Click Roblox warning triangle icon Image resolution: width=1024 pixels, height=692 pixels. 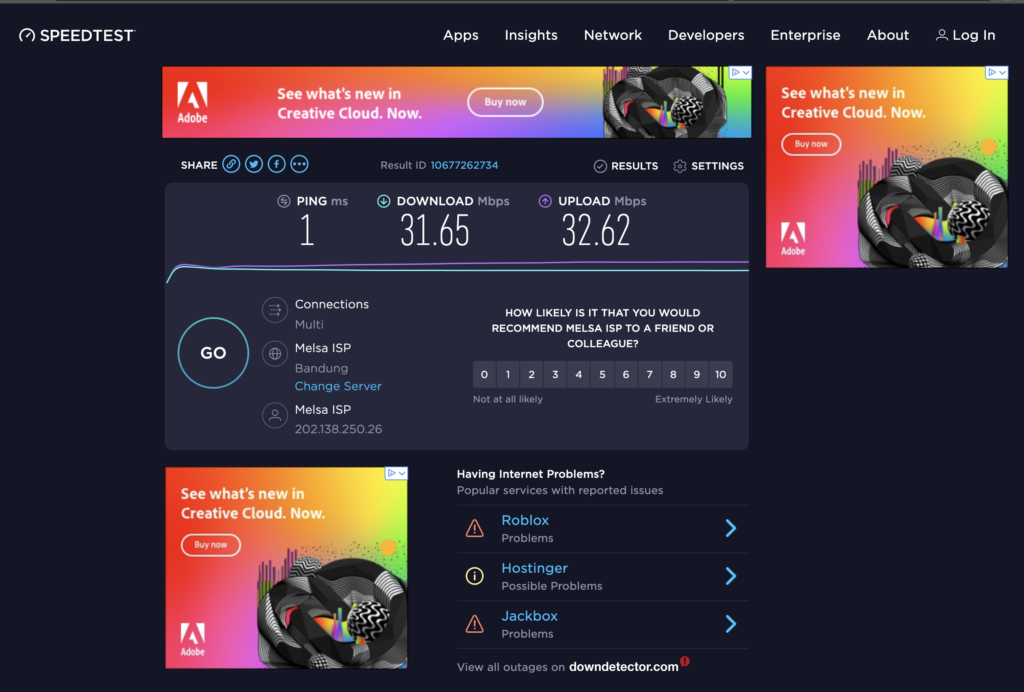475,528
